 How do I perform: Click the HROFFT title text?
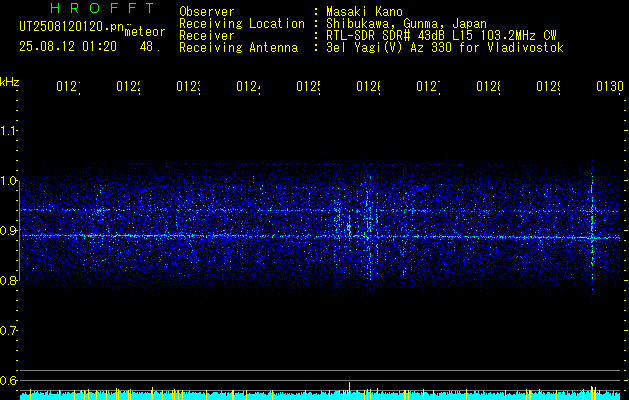(x=103, y=8)
